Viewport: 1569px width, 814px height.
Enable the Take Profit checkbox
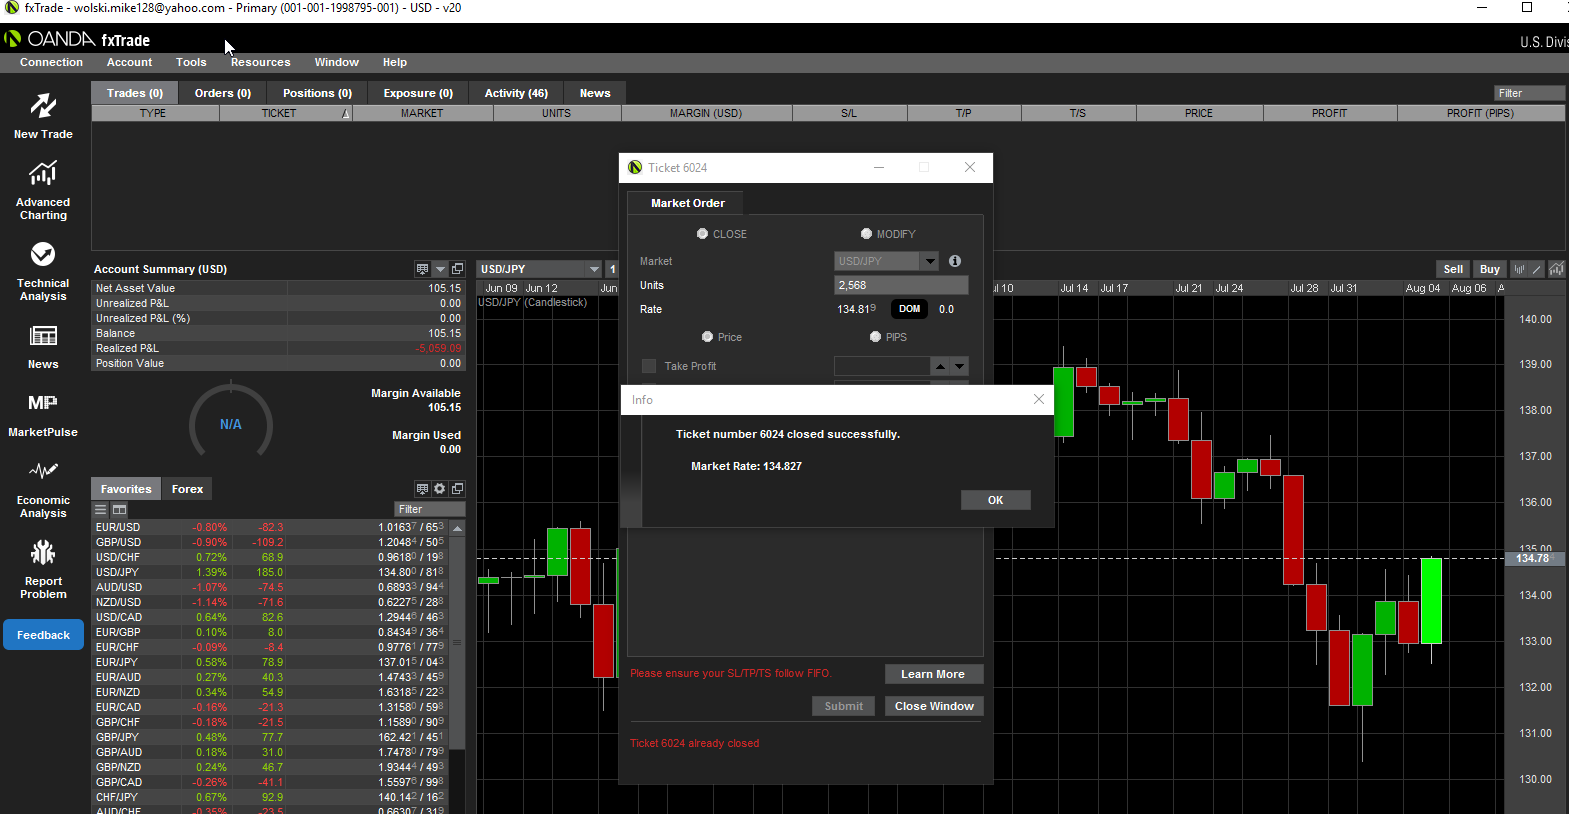649,366
